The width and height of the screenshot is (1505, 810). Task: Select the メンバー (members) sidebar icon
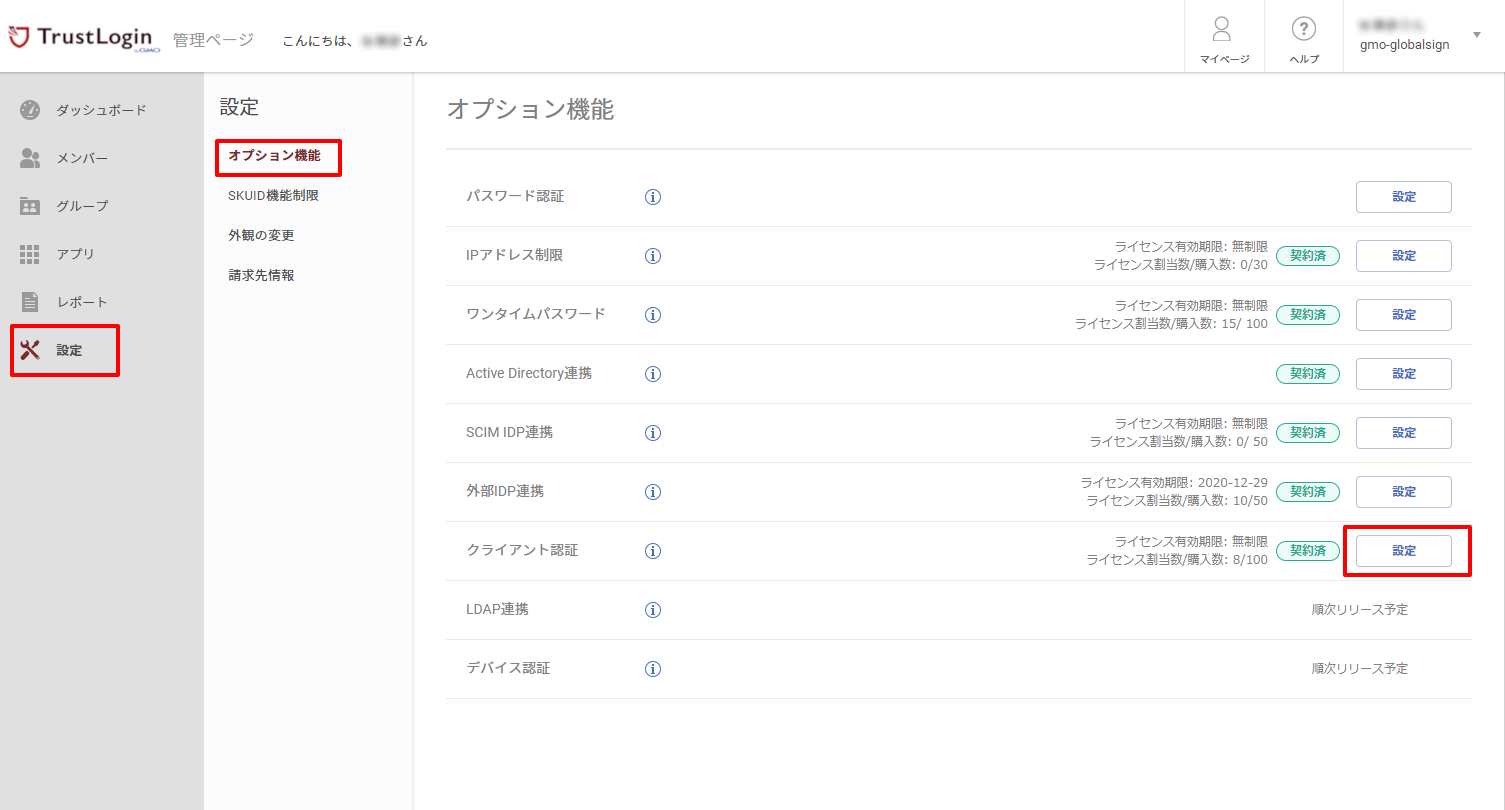pyautogui.click(x=30, y=158)
